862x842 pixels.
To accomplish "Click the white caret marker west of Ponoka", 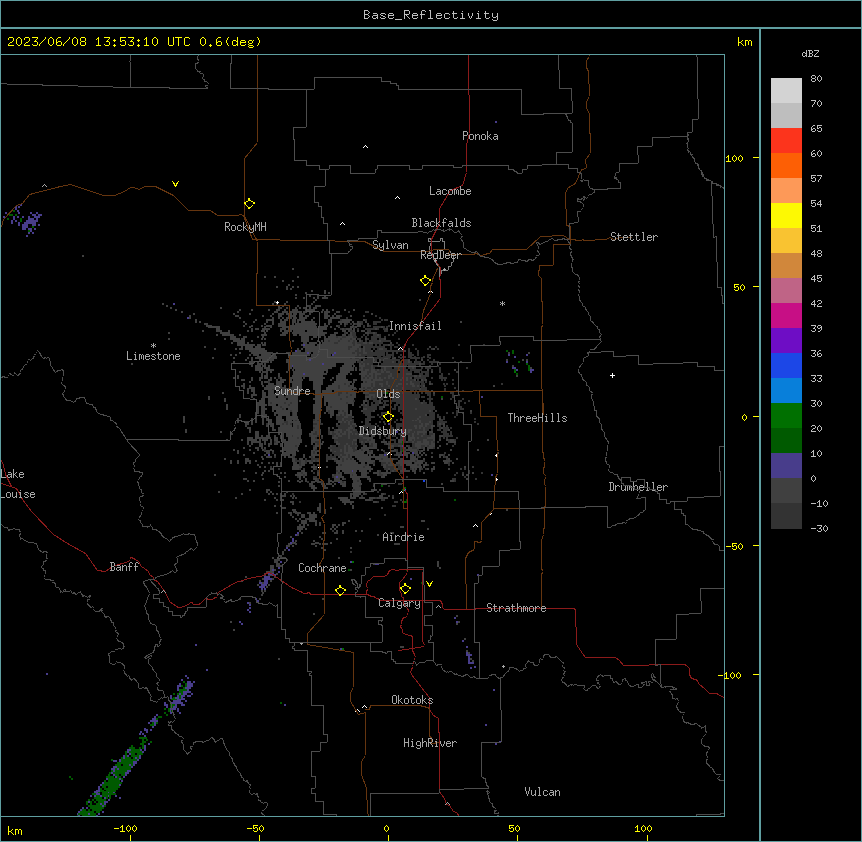I will pyautogui.click(x=366, y=147).
